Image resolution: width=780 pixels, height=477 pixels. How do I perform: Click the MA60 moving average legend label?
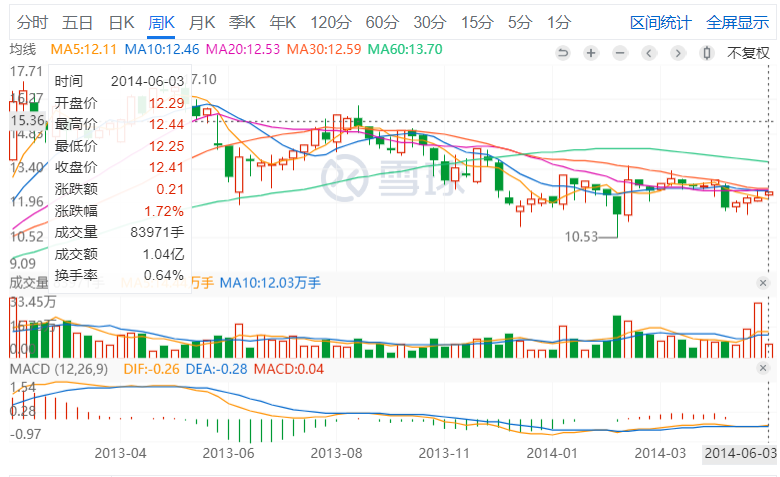(x=405, y=48)
